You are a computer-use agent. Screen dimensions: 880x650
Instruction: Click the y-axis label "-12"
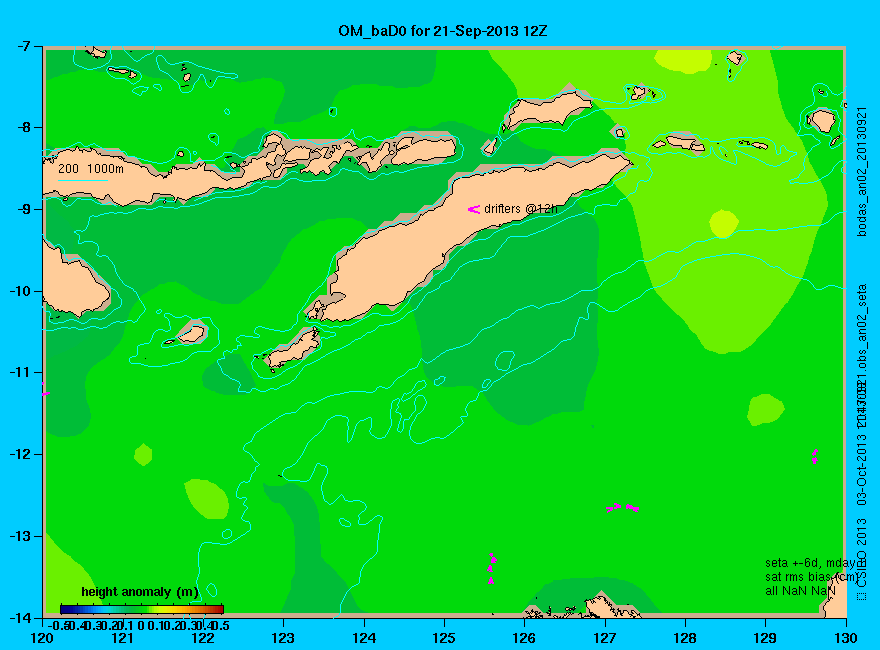point(21,454)
